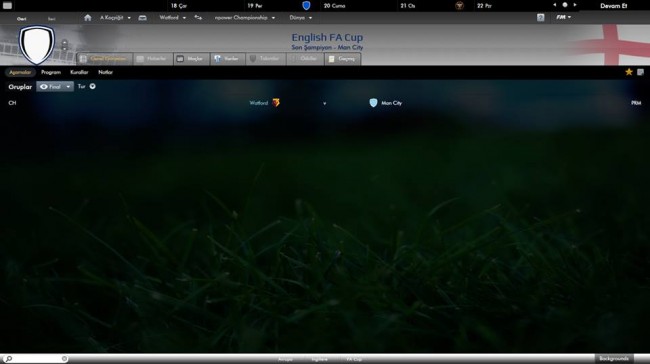The image size is (650, 364).
Task: Open the Maçlar matches tab
Action: click(x=191, y=59)
